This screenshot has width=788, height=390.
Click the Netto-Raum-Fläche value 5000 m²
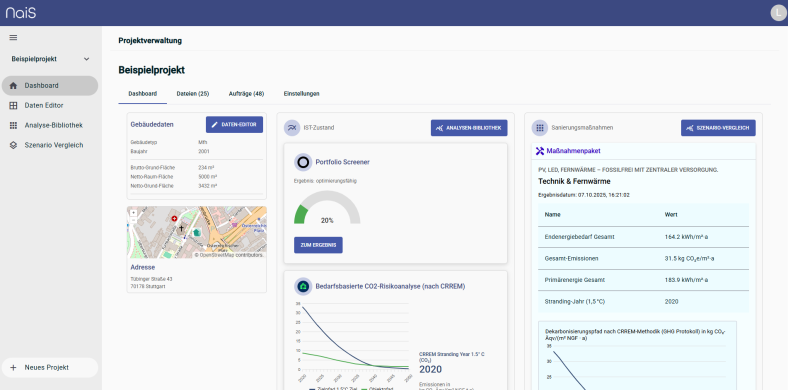coord(208,177)
